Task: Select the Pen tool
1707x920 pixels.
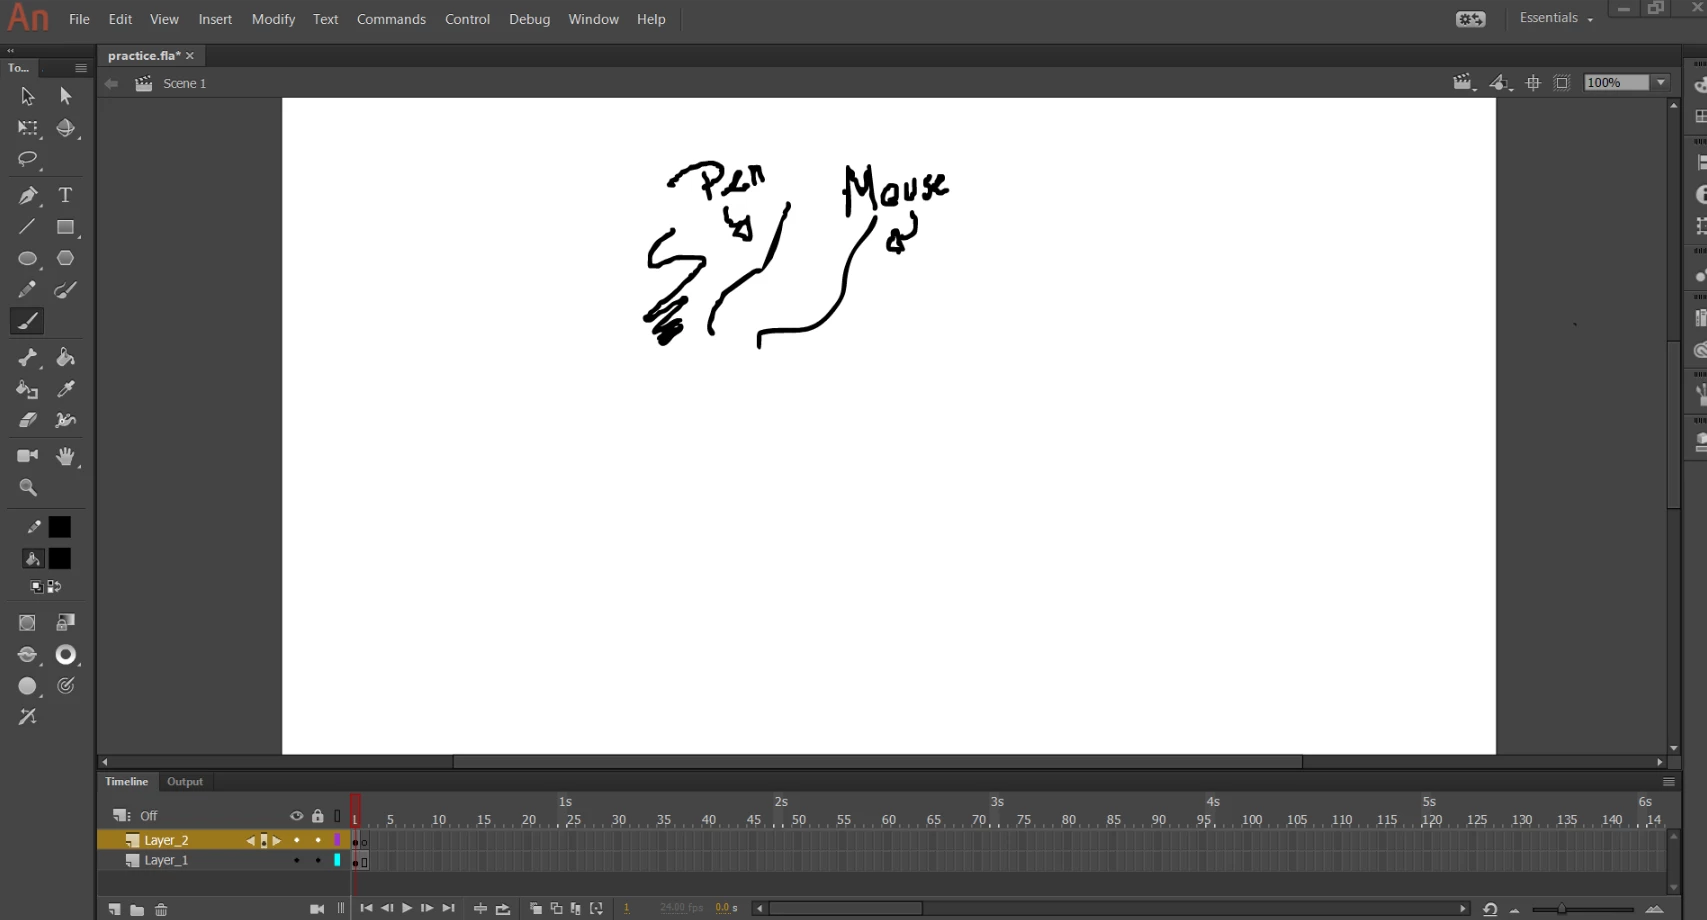Action: click(x=27, y=195)
